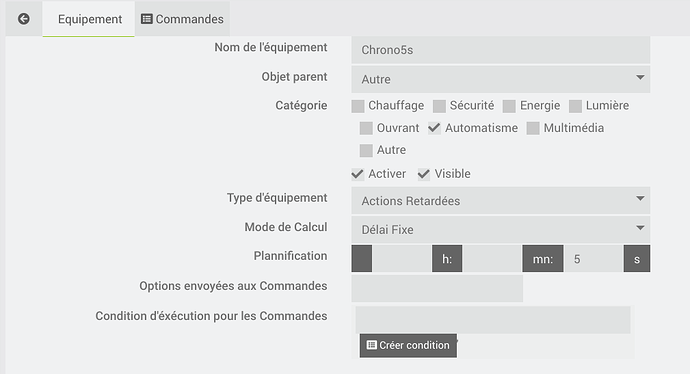The image size is (690, 374).
Task: Click the list icon on the Commandes tab
Action: (x=147, y=19)
